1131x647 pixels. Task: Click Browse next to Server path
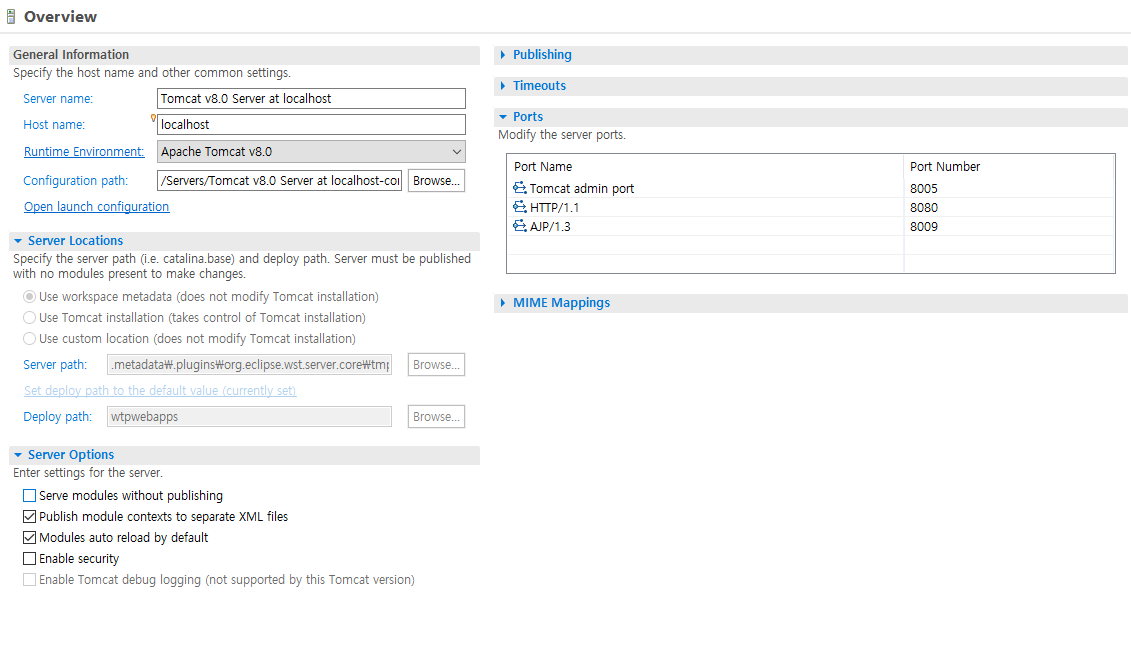pos(436,364)
